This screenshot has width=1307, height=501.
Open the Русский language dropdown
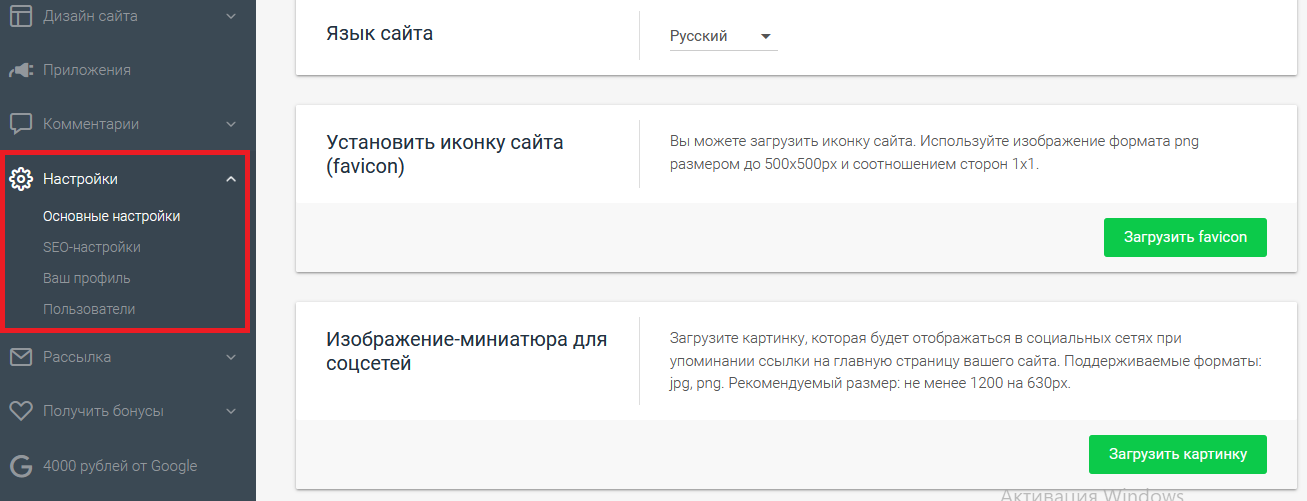coord(723,36)
